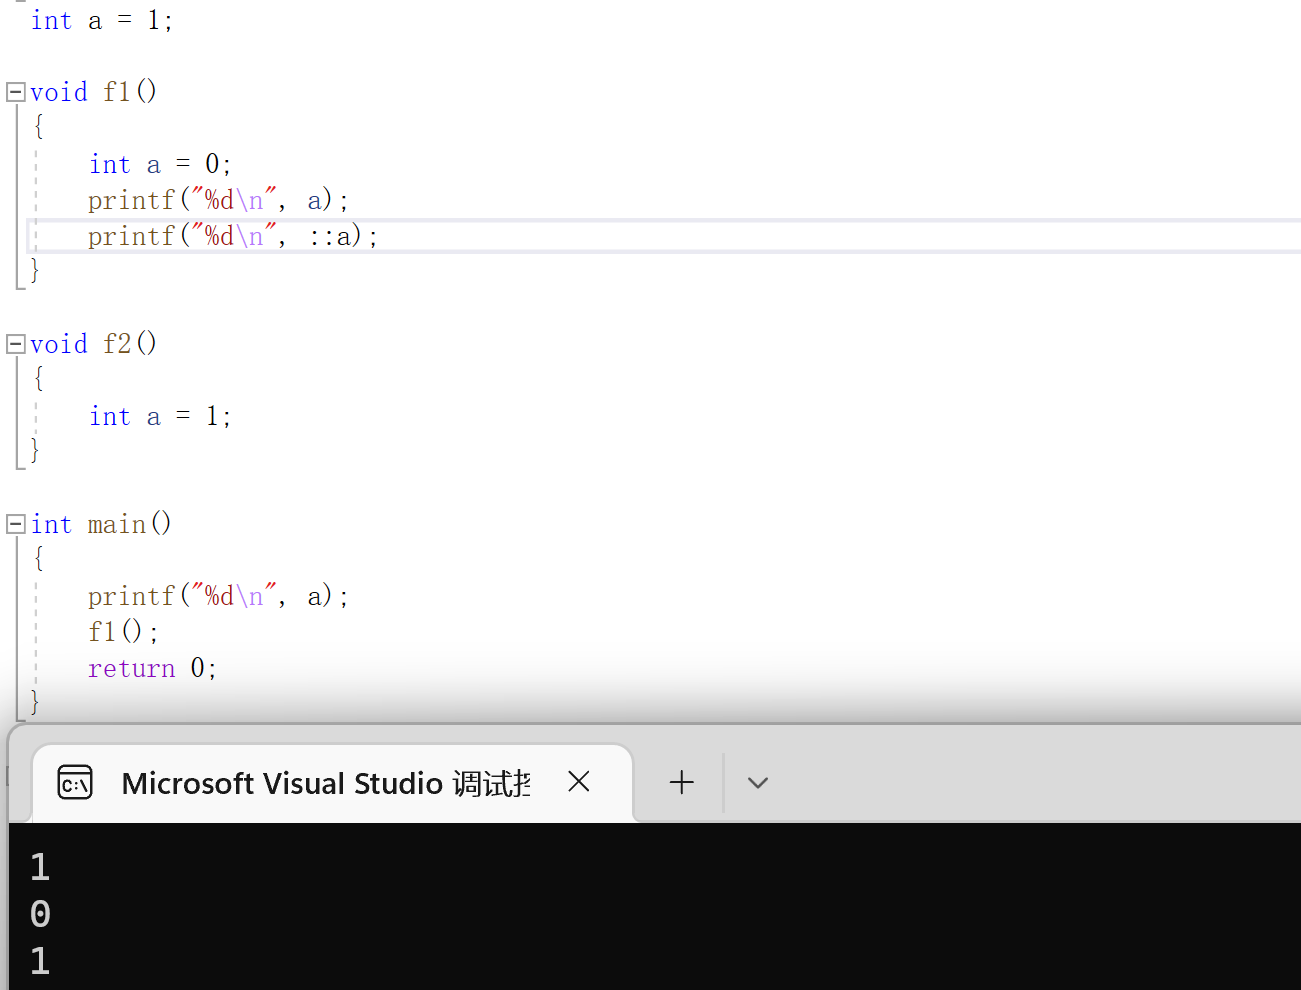Screen dimensions: 1301x990
Task: Click the 'f1();' call in main
Action: (x=123, y=632)
